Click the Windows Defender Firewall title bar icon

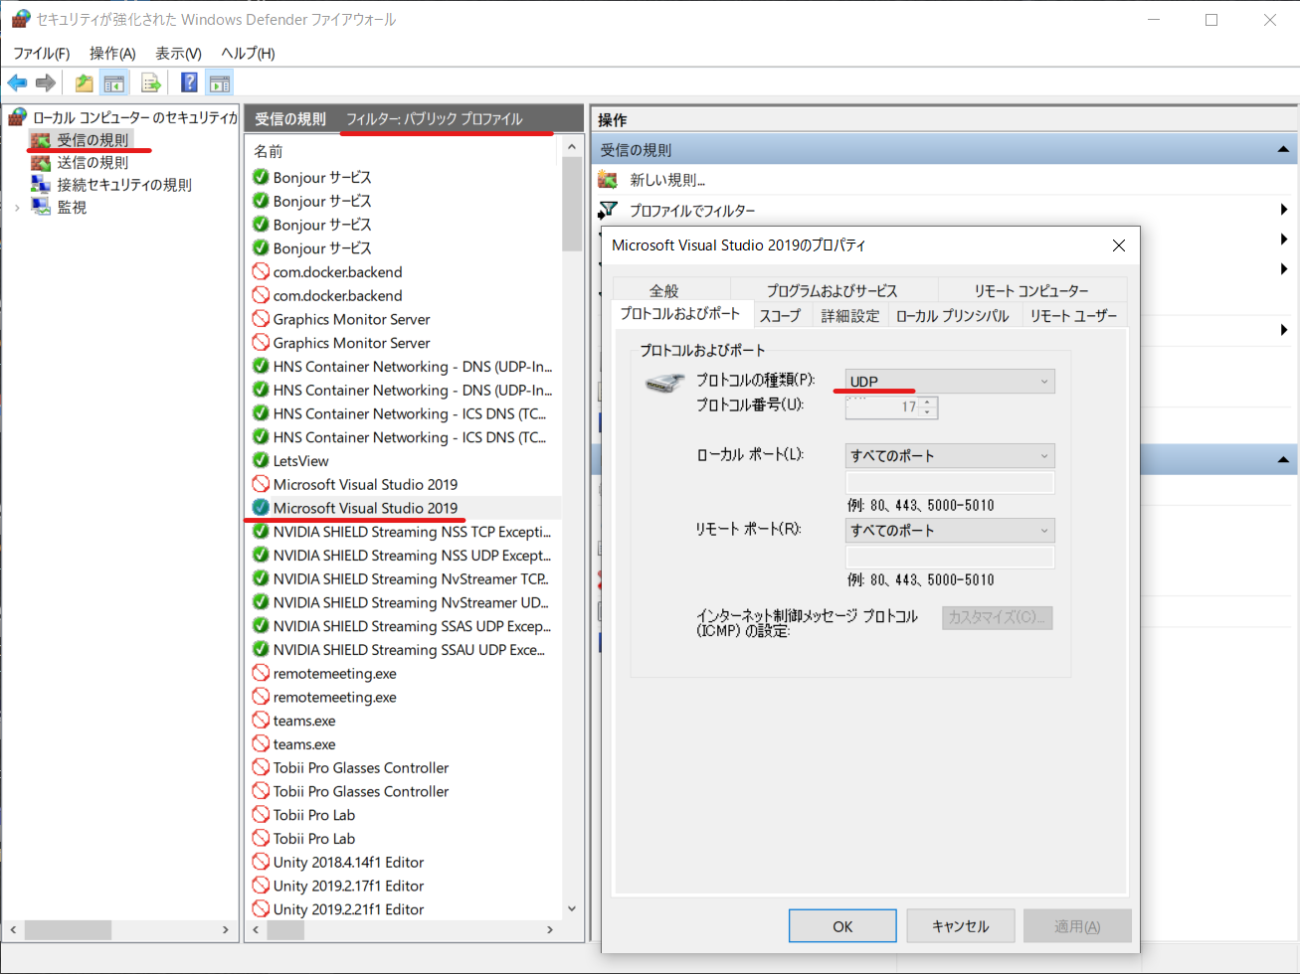coord(21,19)
